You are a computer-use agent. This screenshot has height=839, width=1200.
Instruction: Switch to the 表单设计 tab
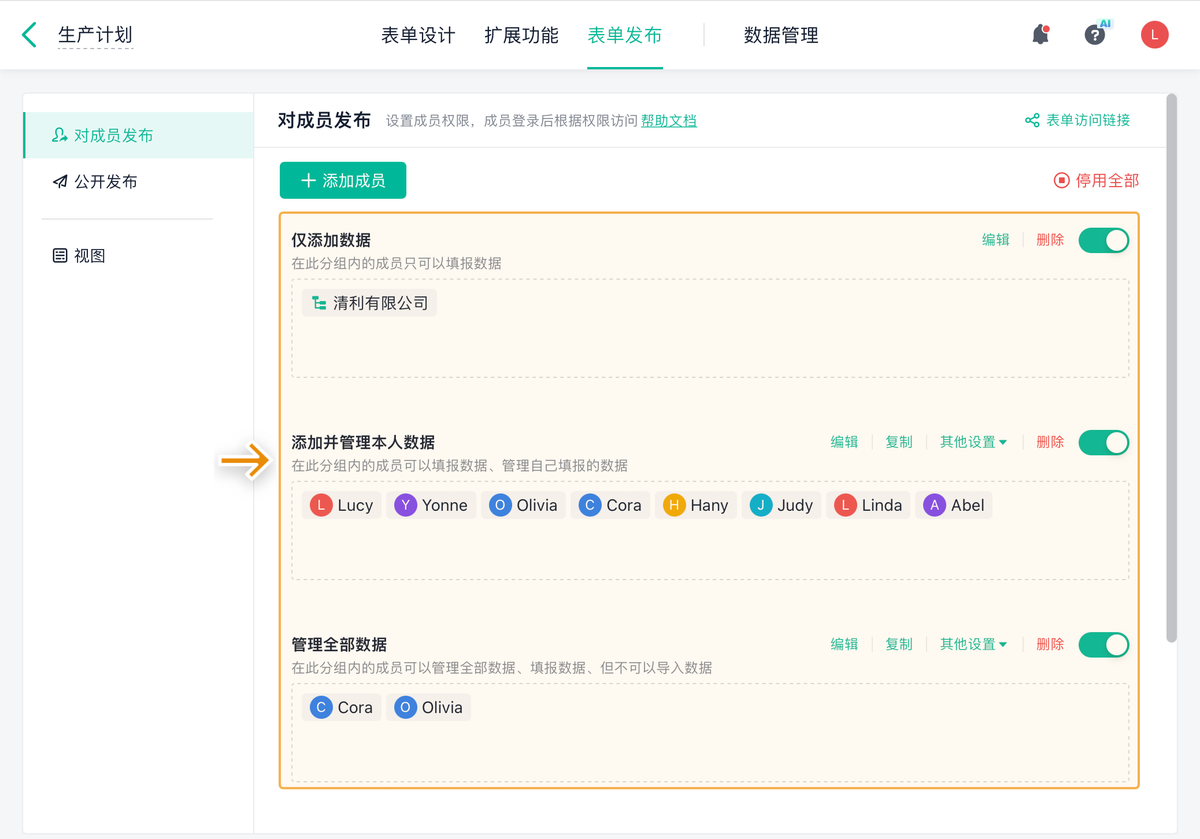click(418, 35)
